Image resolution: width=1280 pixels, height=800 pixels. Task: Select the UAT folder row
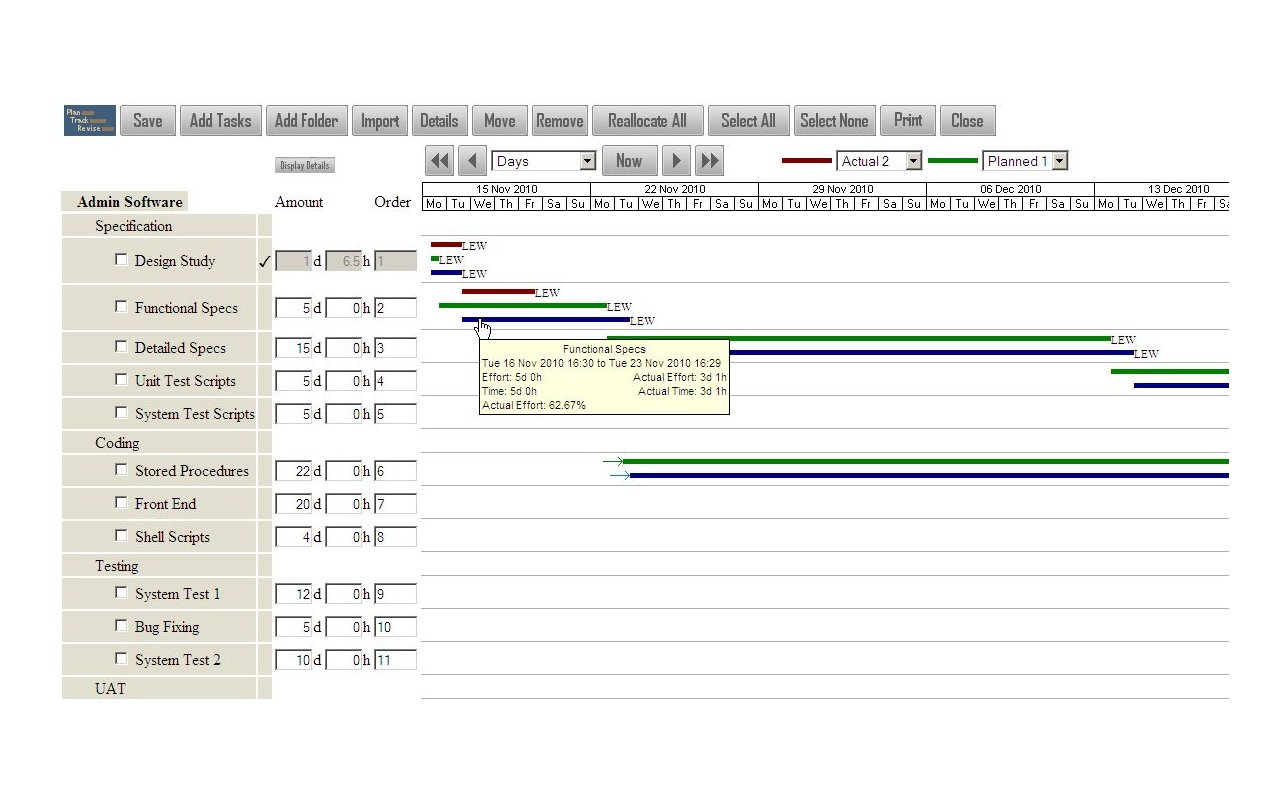(159, 689)
